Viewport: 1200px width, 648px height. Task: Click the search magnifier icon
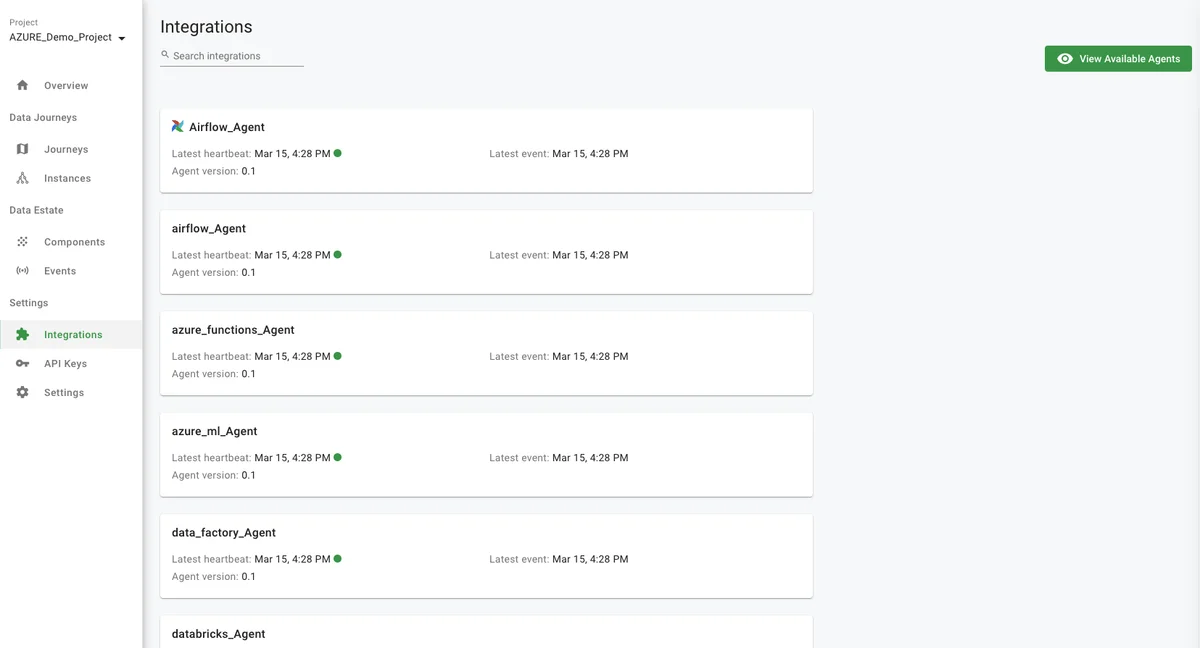(x=165, y=55)
